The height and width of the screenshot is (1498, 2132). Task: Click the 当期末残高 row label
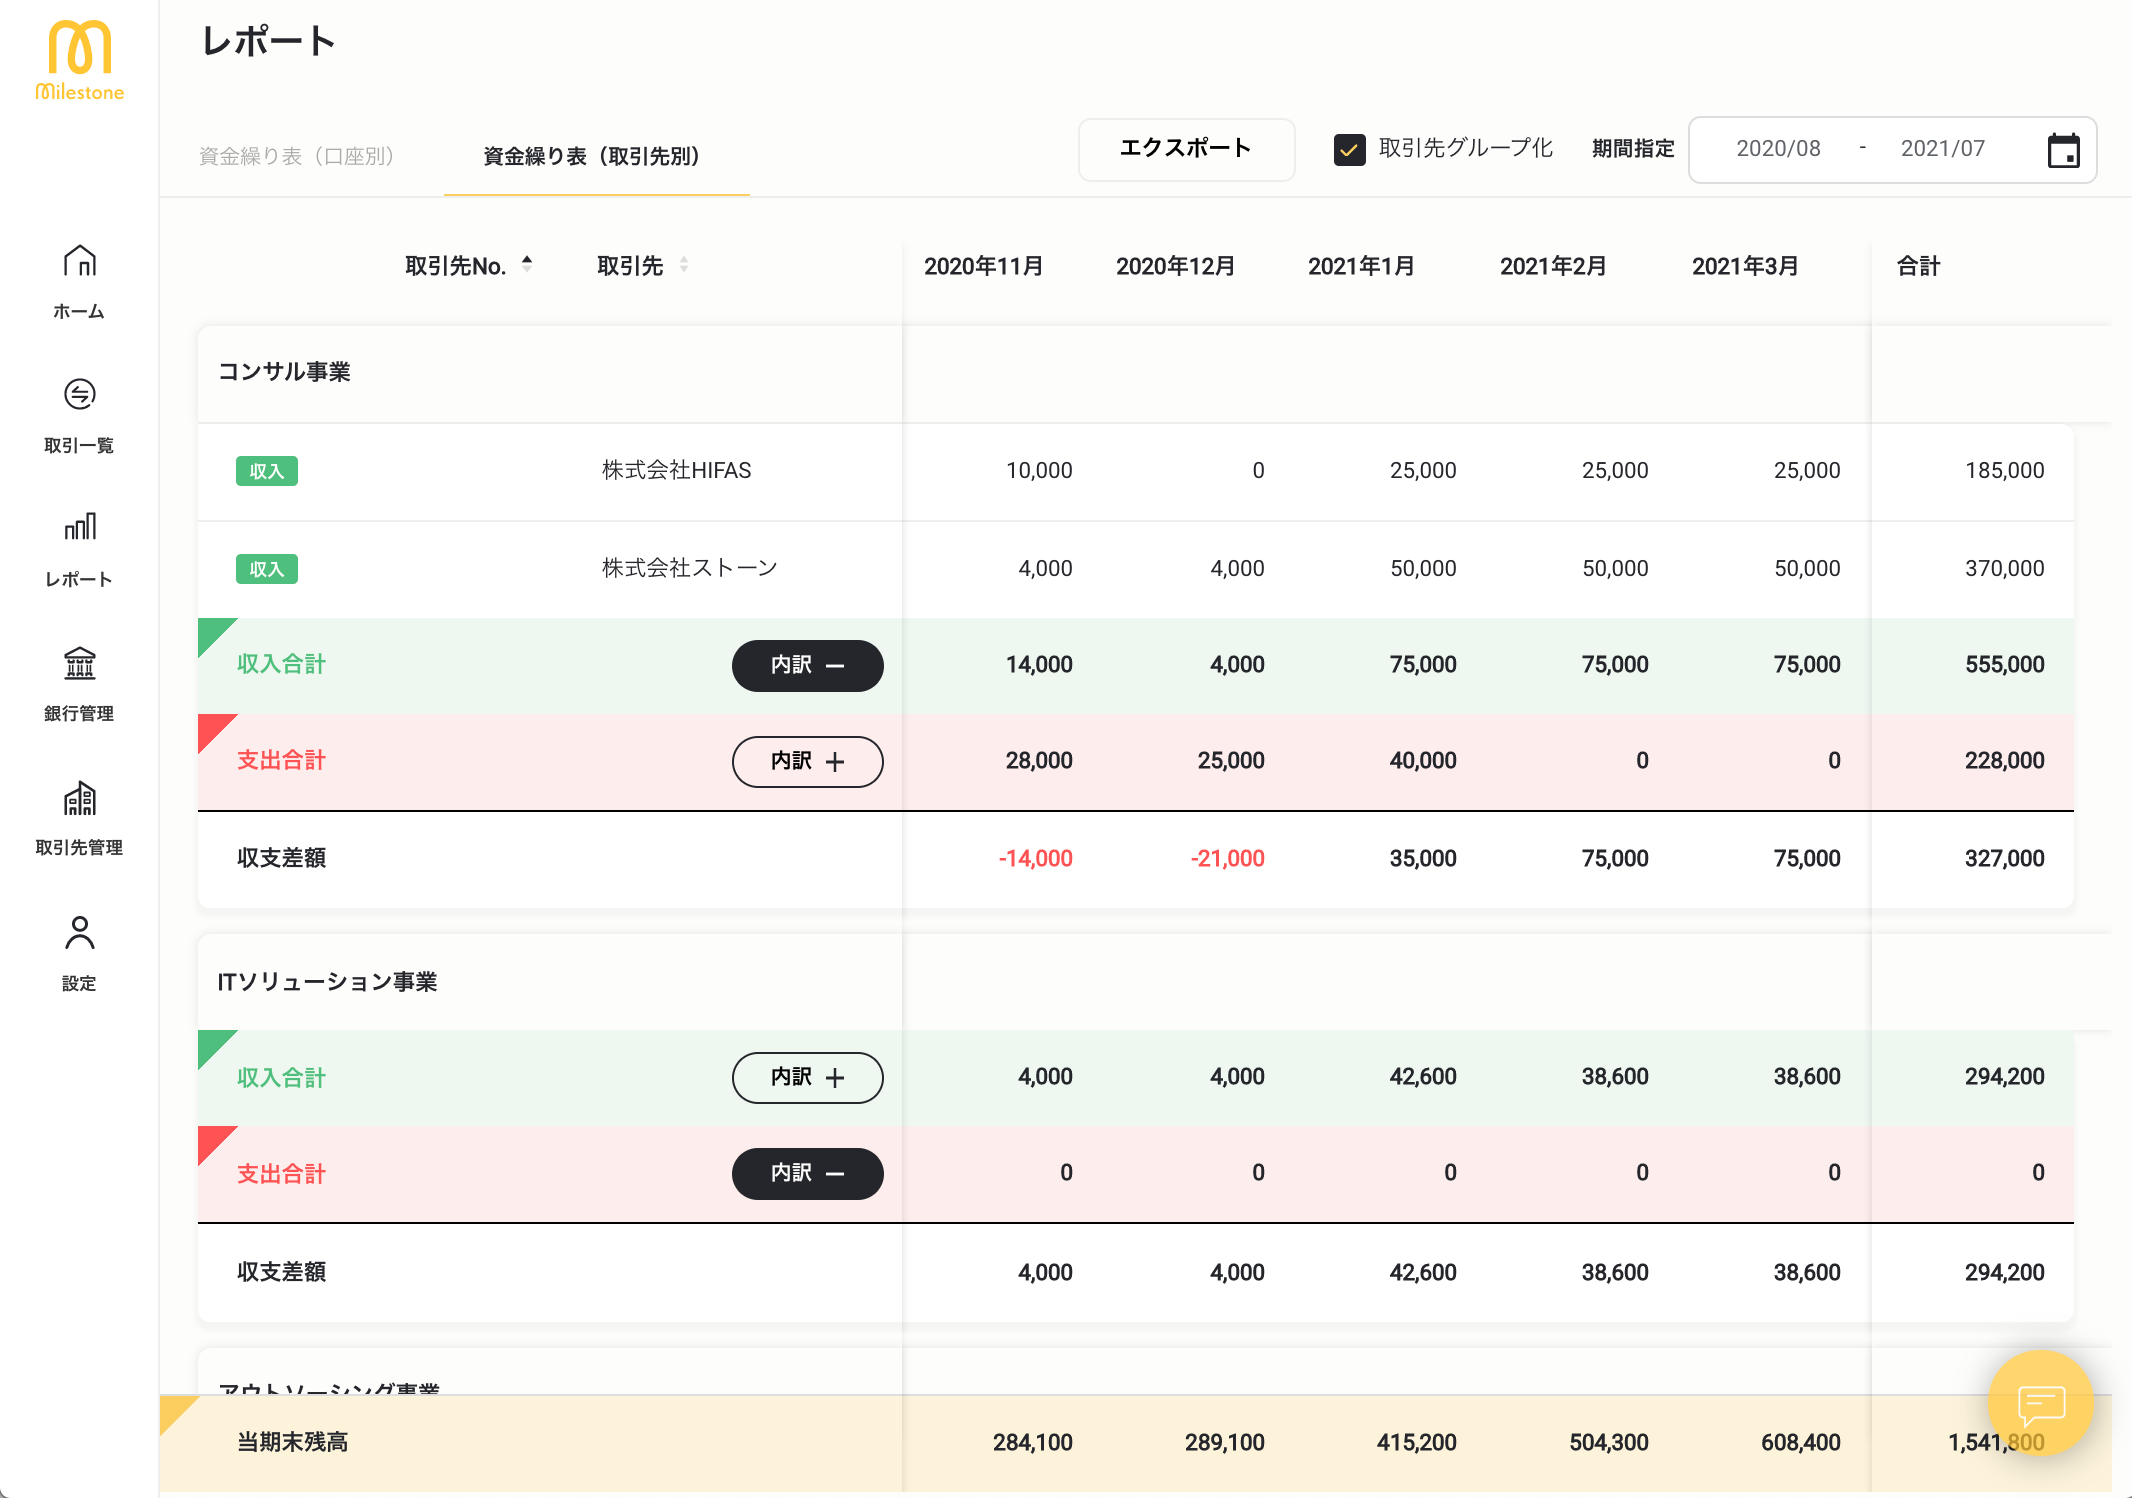click(292, 1442)
